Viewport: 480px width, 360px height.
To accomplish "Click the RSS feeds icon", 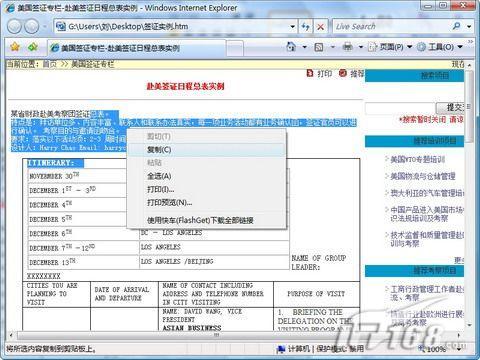I will [319, 47].
